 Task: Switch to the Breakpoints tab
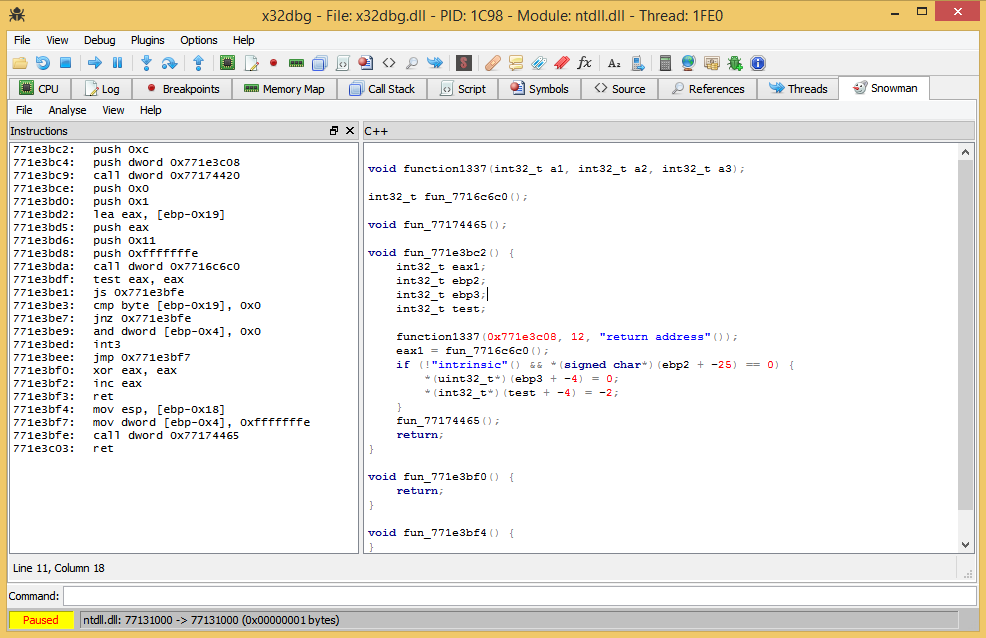click(182, 89)
